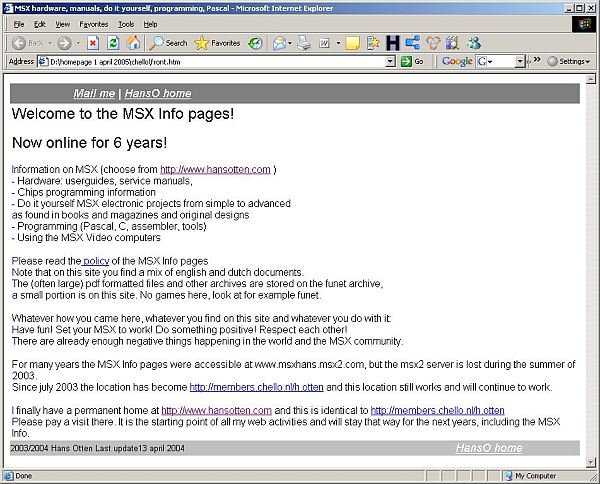This screenshot has height=484, width=600.
Task: Click the page with star icon
Action: (373, 43)
